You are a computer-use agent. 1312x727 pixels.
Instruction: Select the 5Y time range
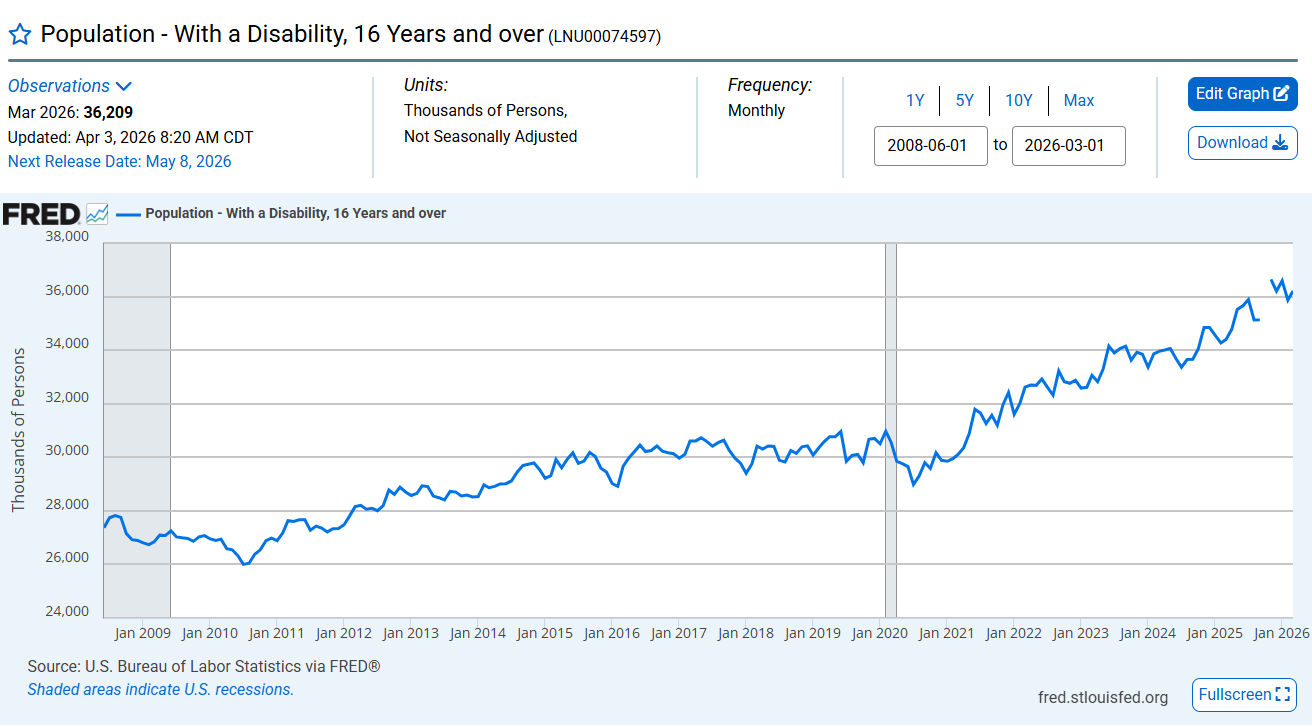(964, 100)
